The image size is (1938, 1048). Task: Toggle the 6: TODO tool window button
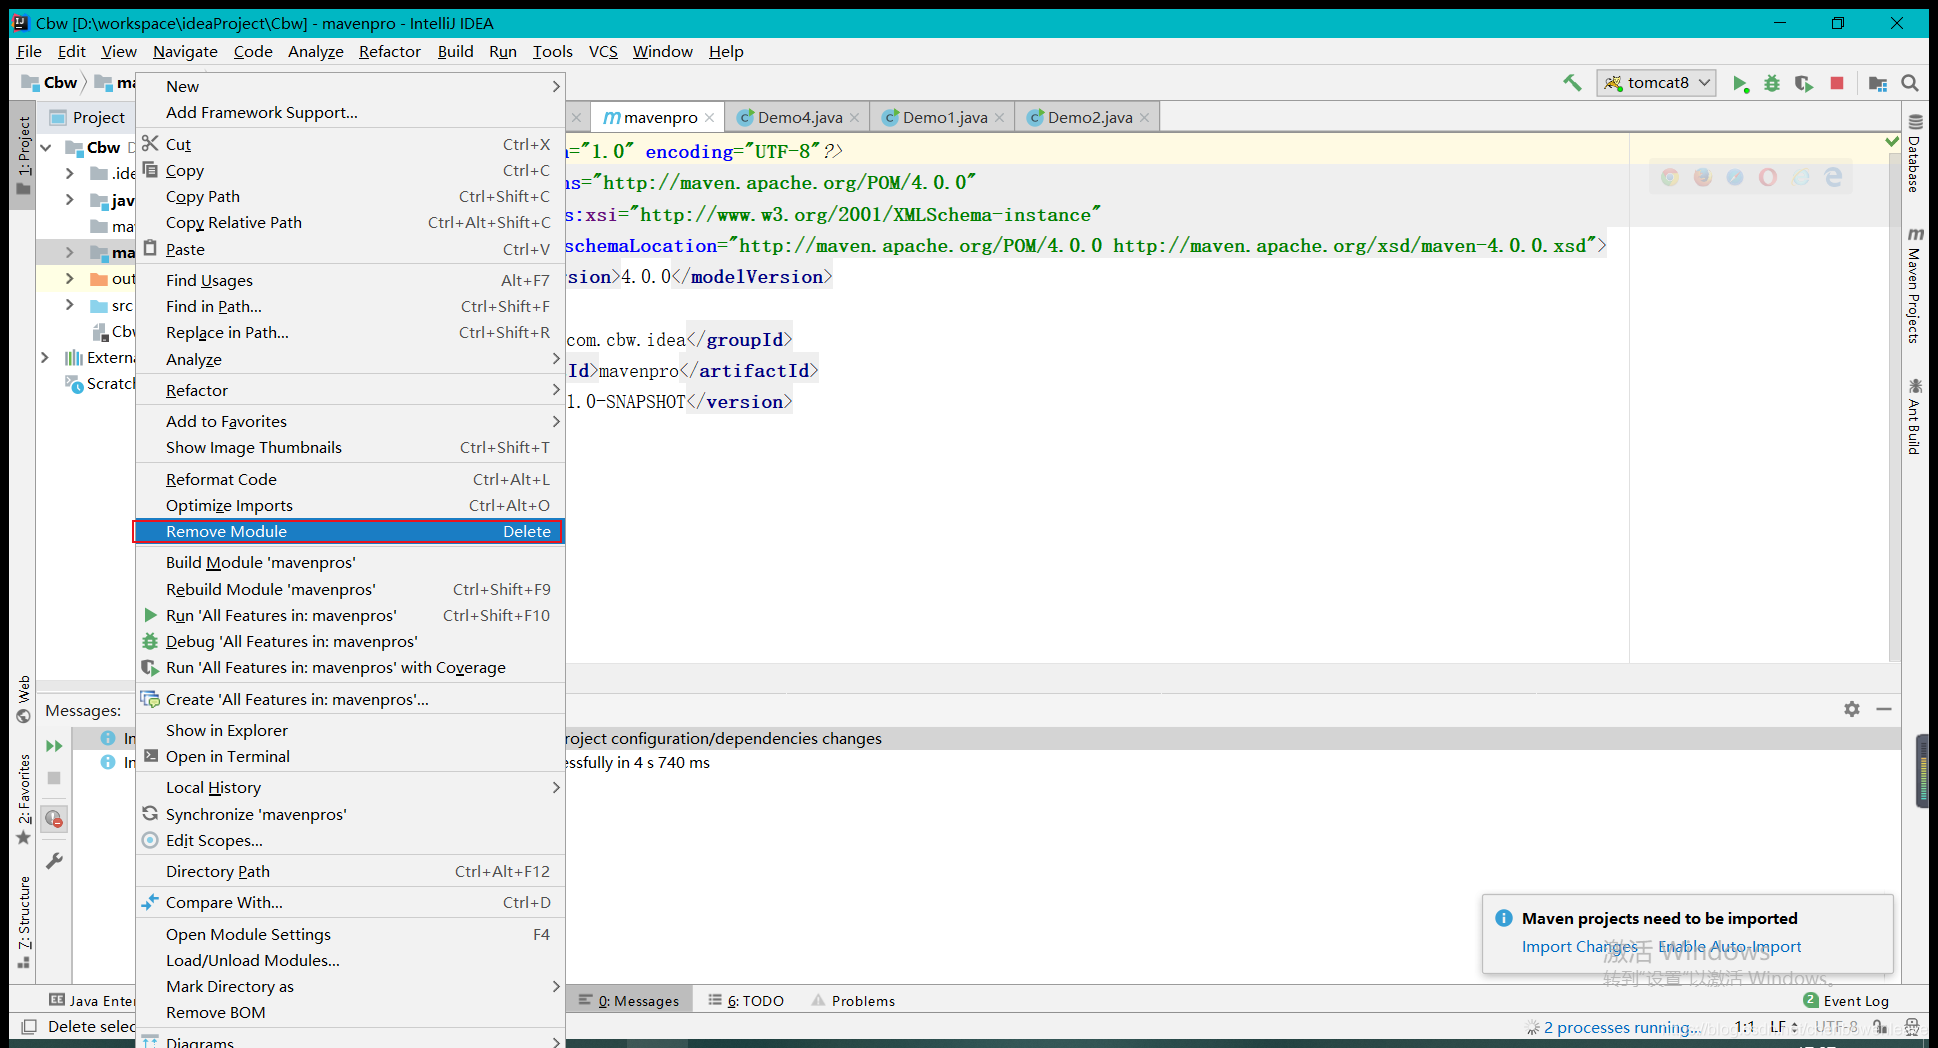click(x=746, y=1001)
